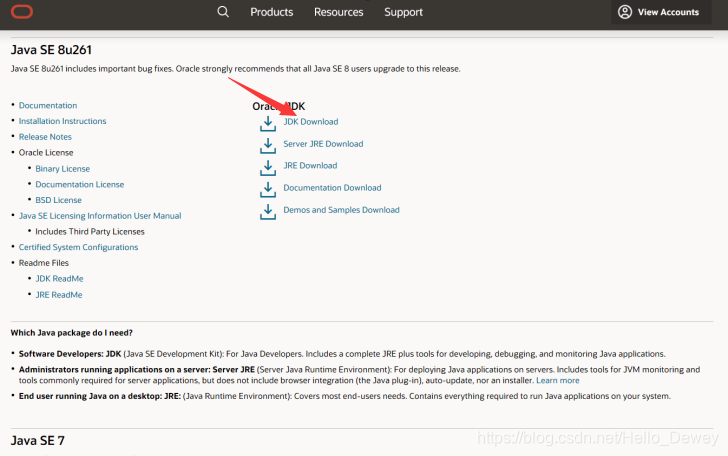Image resolution: width=728 pixels, height=456 pixels.
Task: Open the Release Notes link
Action: (45, 137)
